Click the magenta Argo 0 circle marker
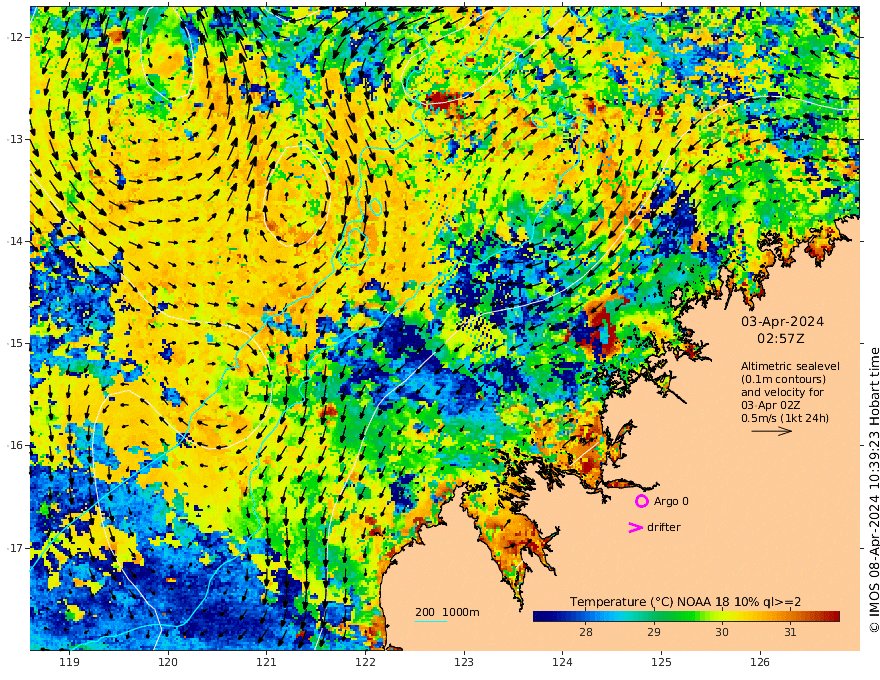Screen dimensions: 880x680 click(x=641, y=501)
